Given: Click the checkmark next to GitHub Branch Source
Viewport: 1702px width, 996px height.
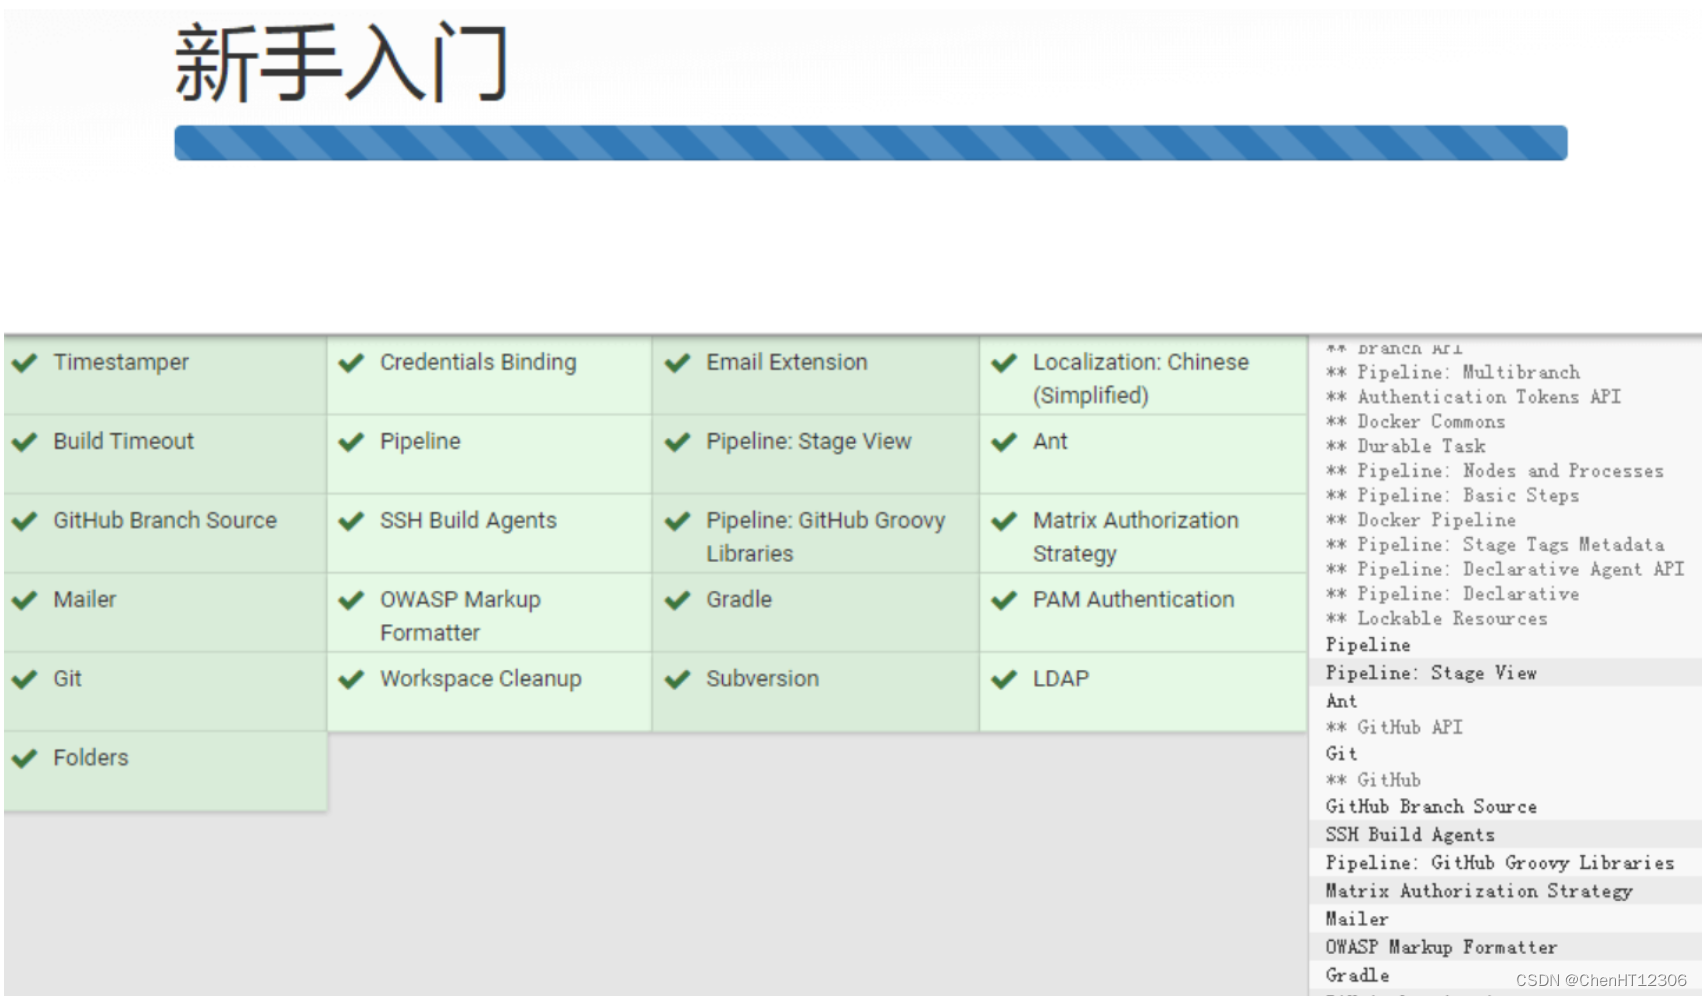Looking at the screenshot, I should pos(25,521).
